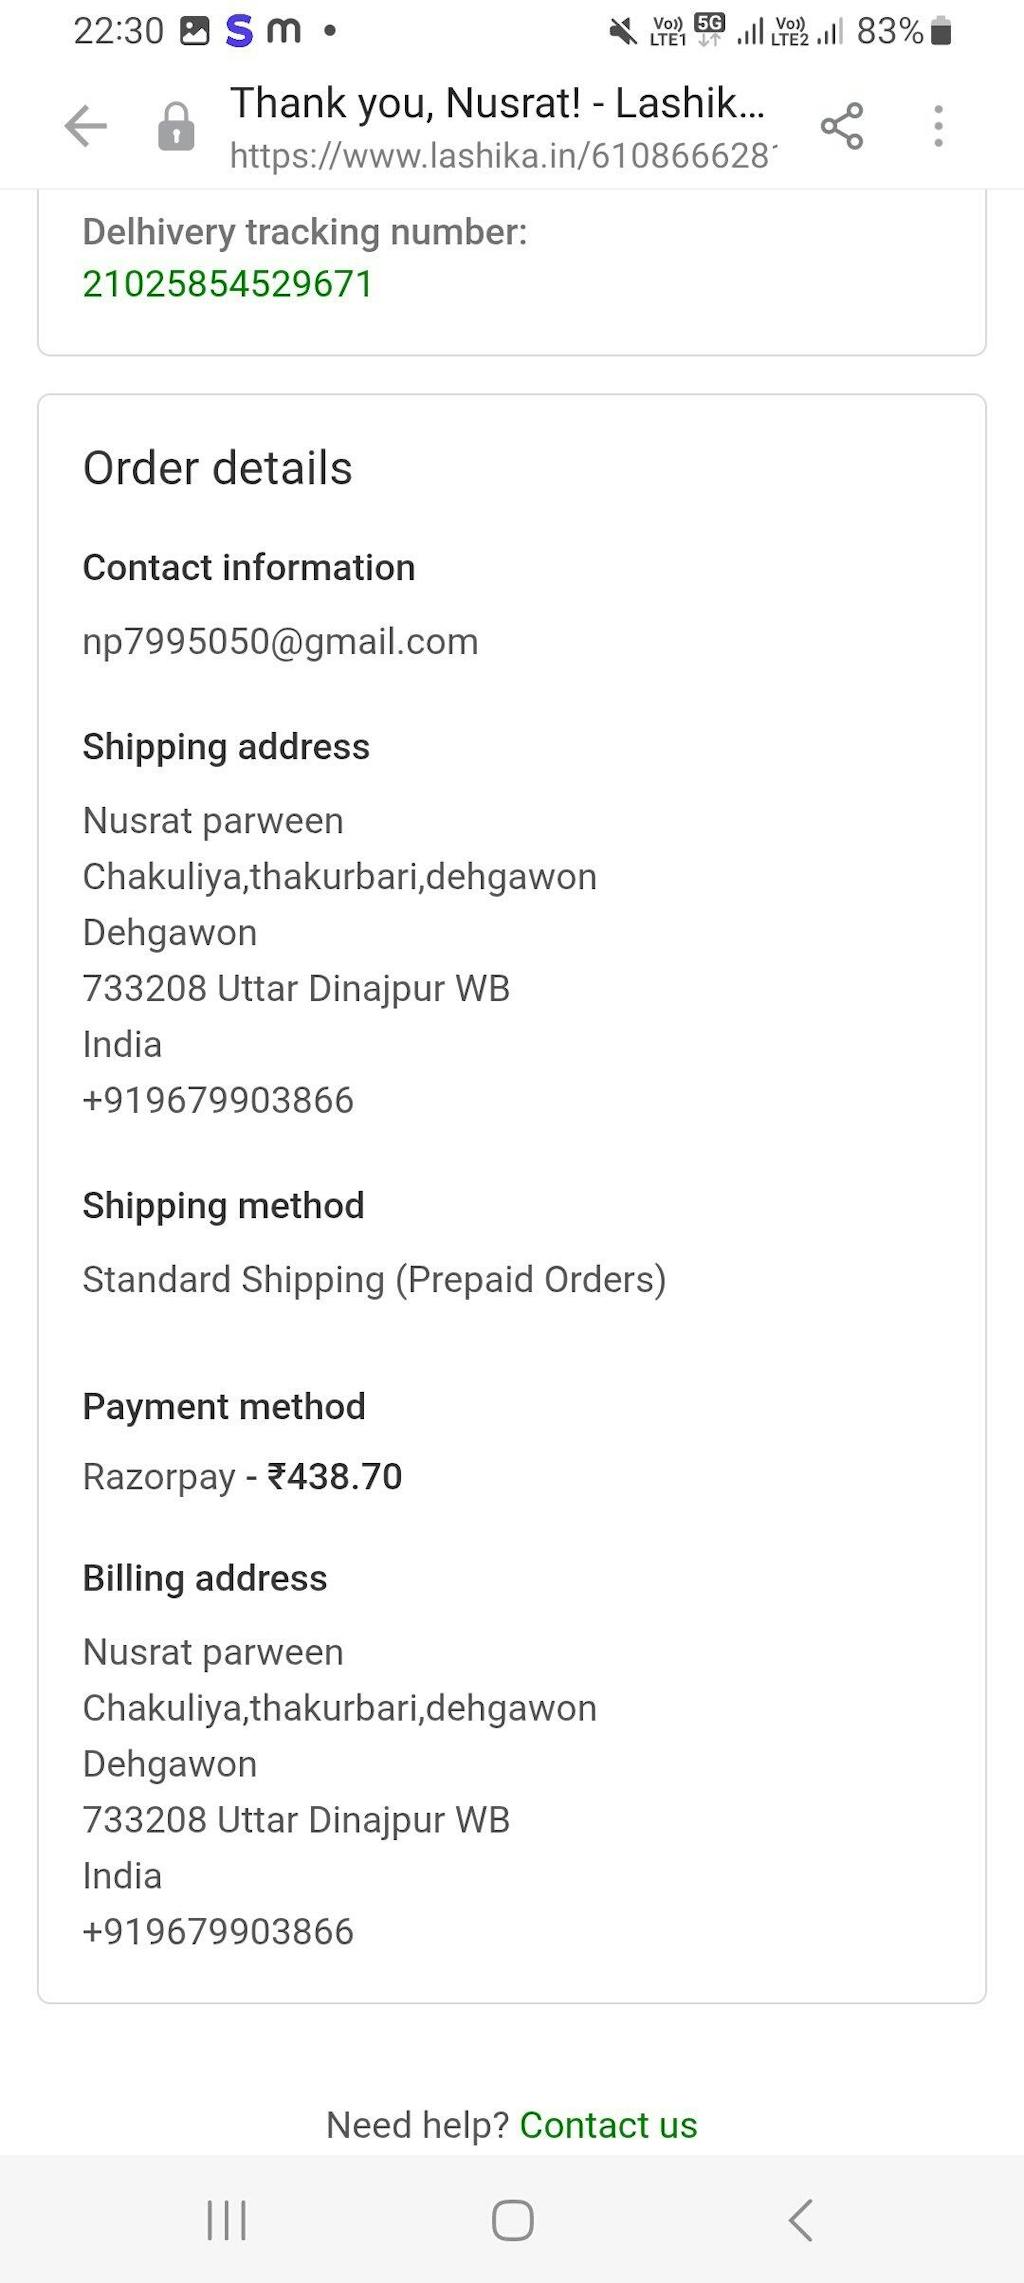Tap the email np7995050@gmail.com
Screen dimensions: 1024x2283
tap(280, 641)
